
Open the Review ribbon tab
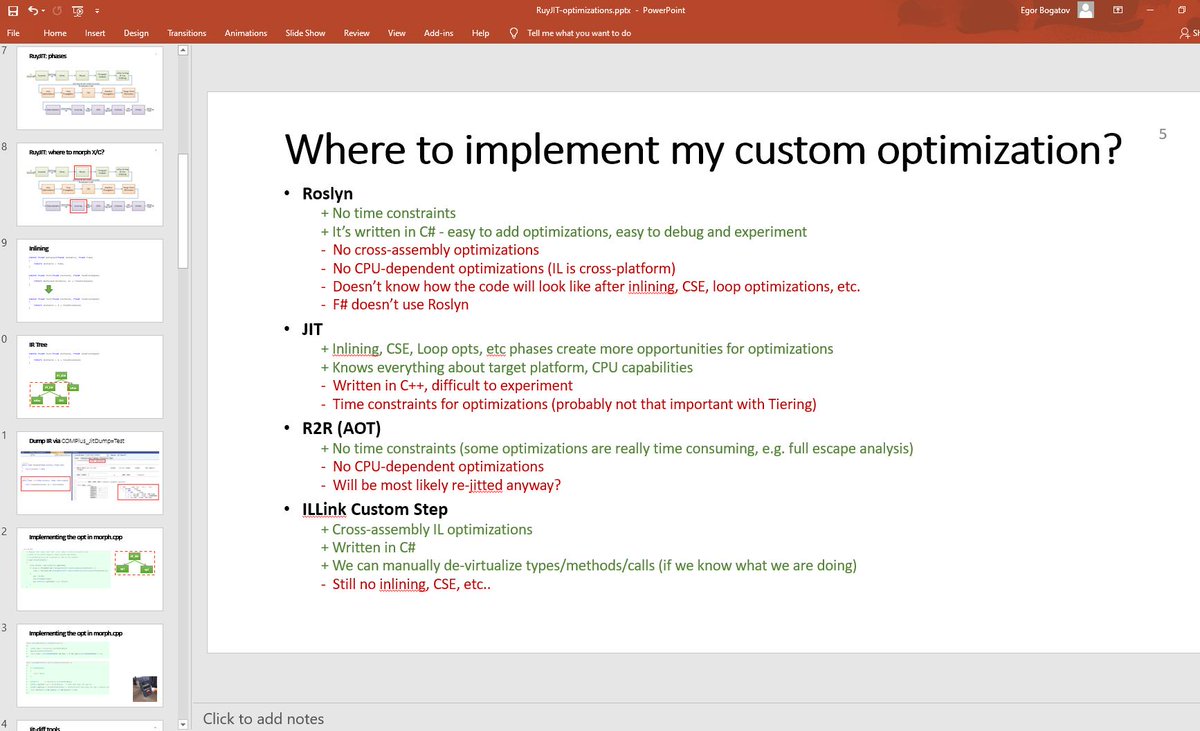click(x=356, y=33)
